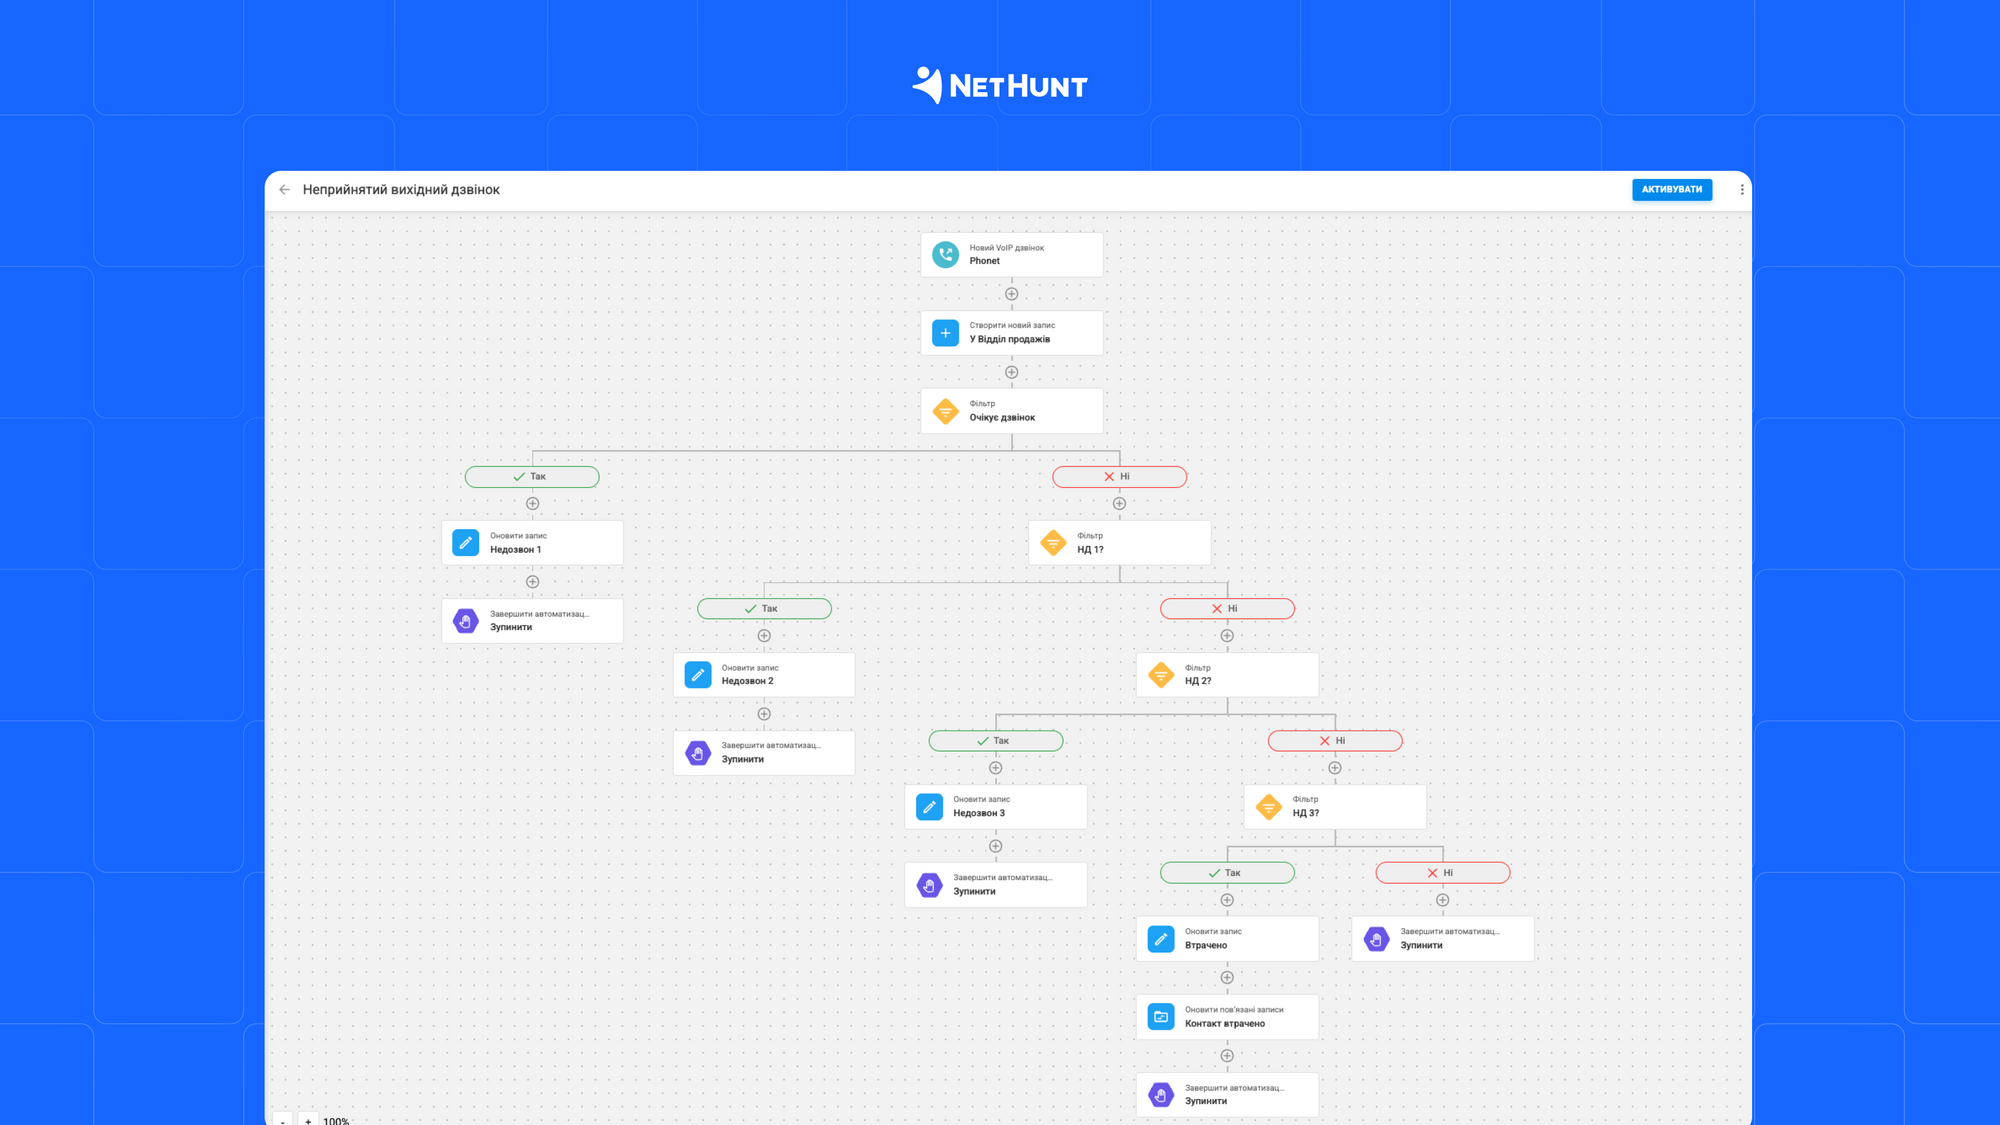The height and width of the screenshot is (1125, 2000).
Task: Select the 'Так' branch under 'Очікує дзвінок'
Action: coord(532,477)
